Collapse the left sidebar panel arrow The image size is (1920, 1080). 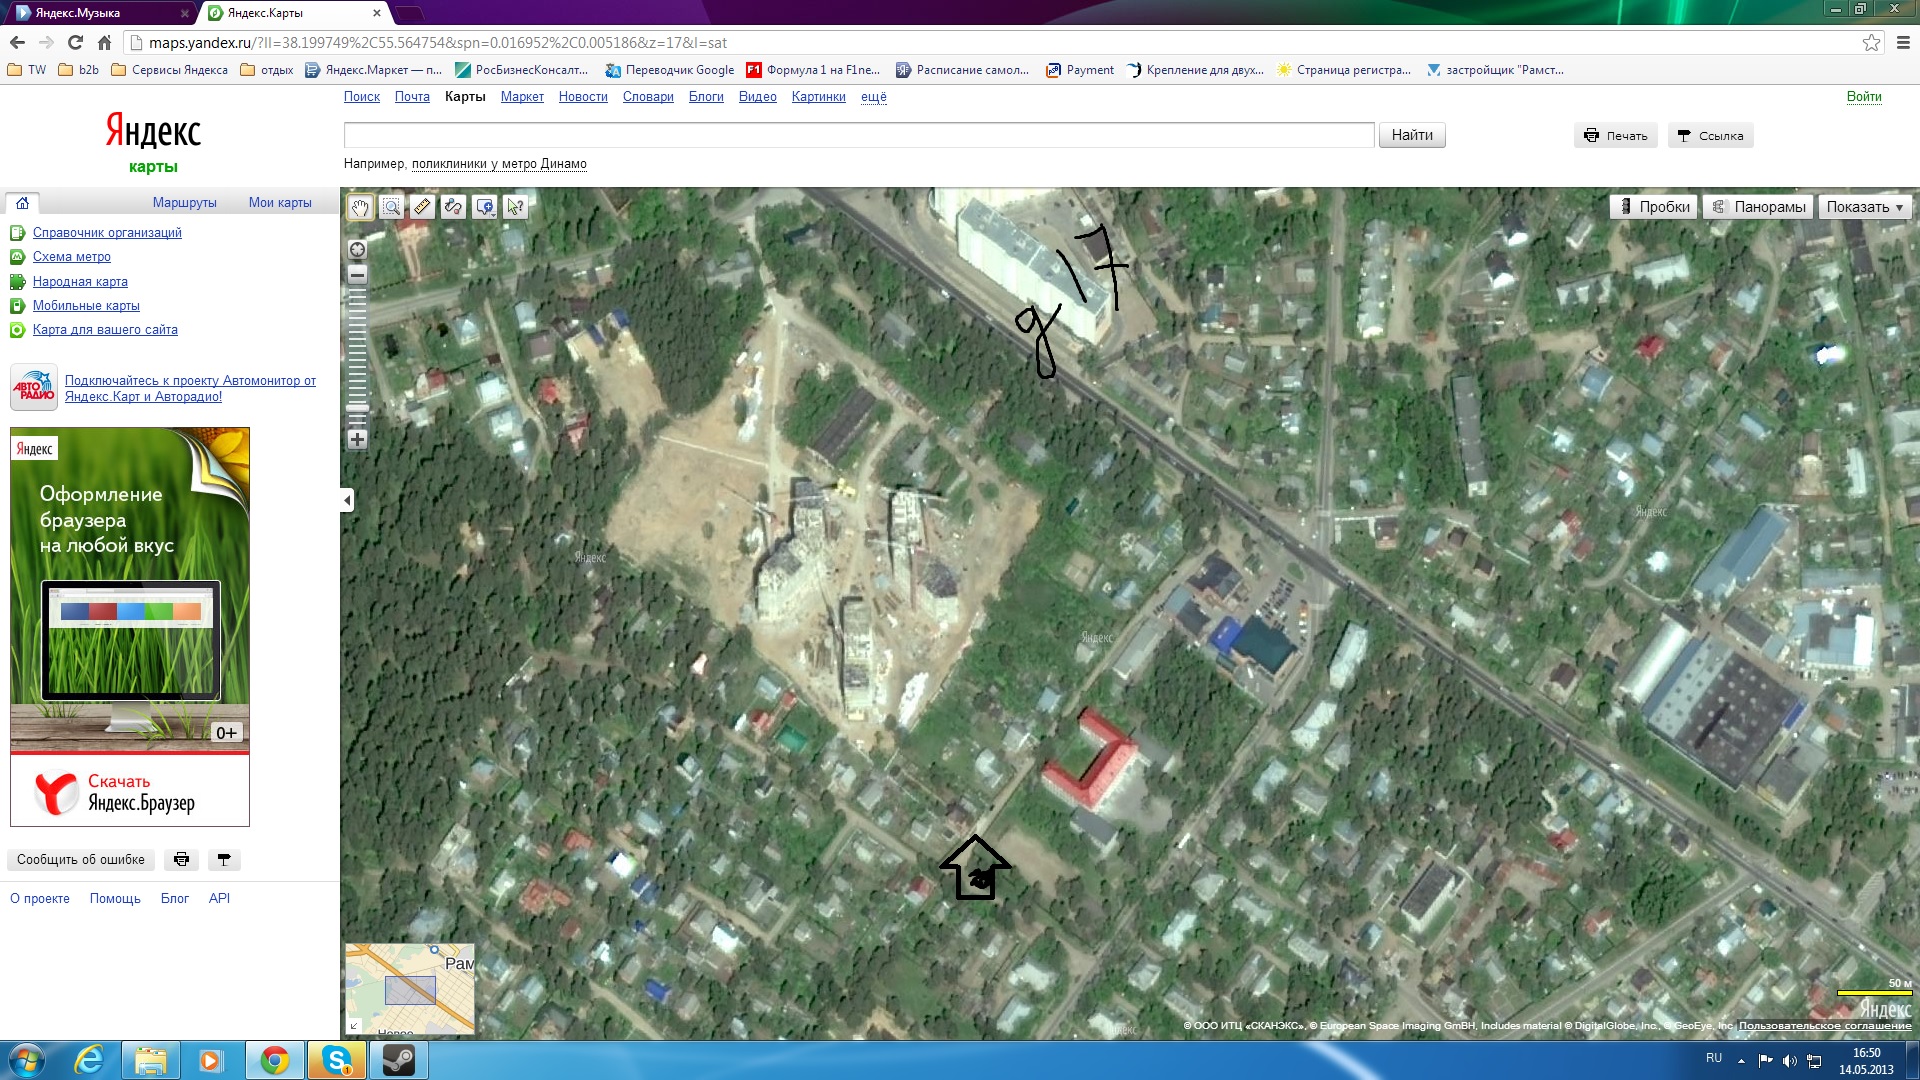[x=347, y=500]
